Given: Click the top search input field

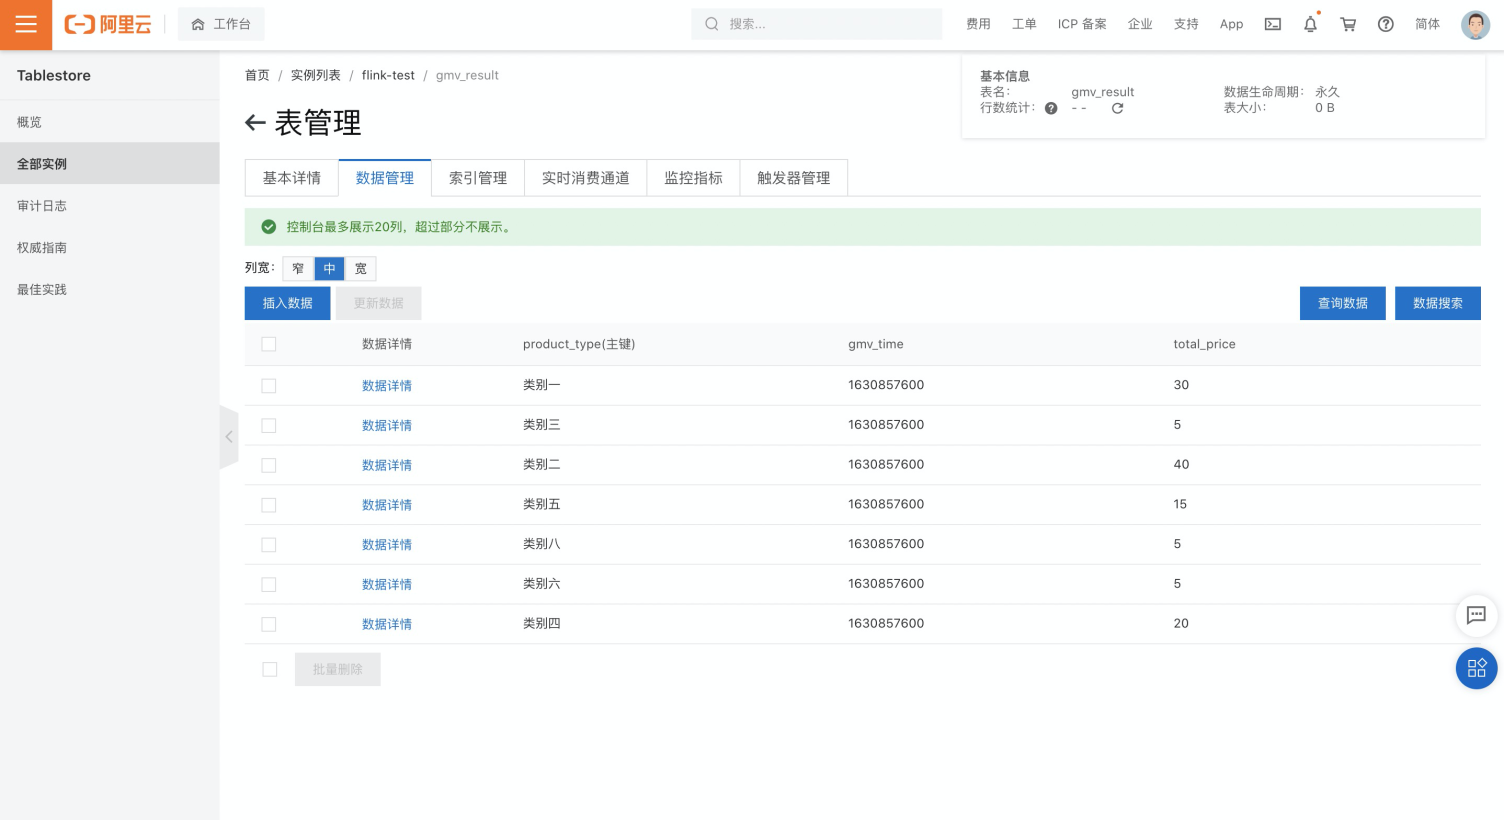Looking at the screenshot, I should click(817, 24).
